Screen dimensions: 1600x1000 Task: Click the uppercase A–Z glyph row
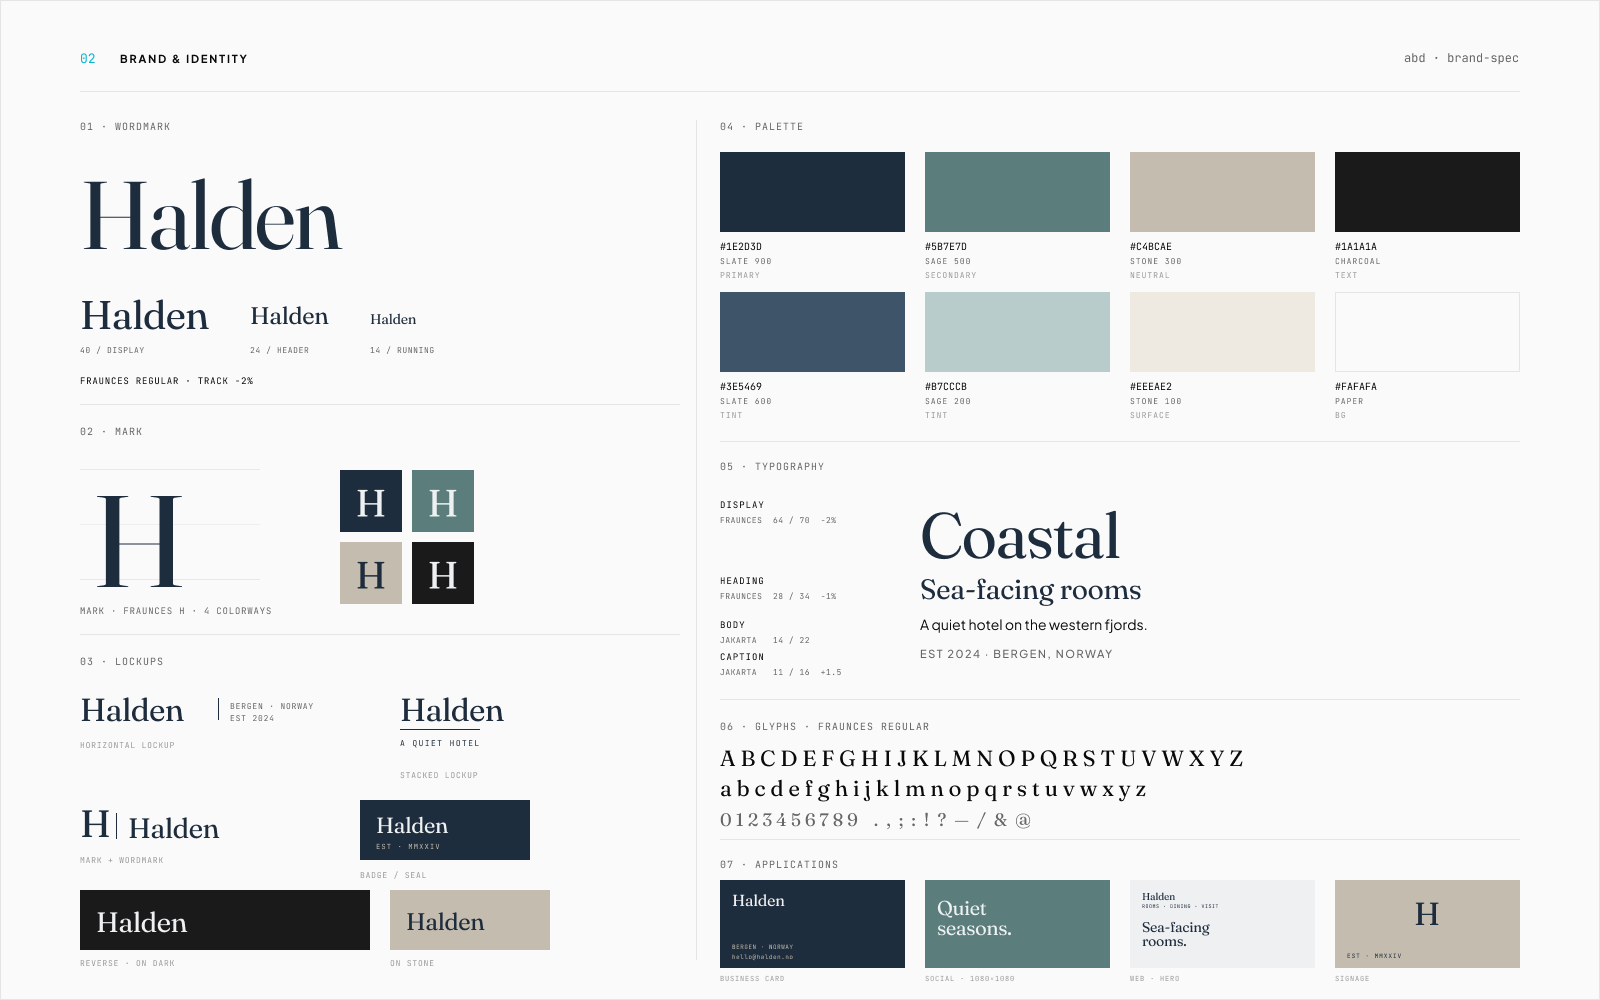[982, 759]
